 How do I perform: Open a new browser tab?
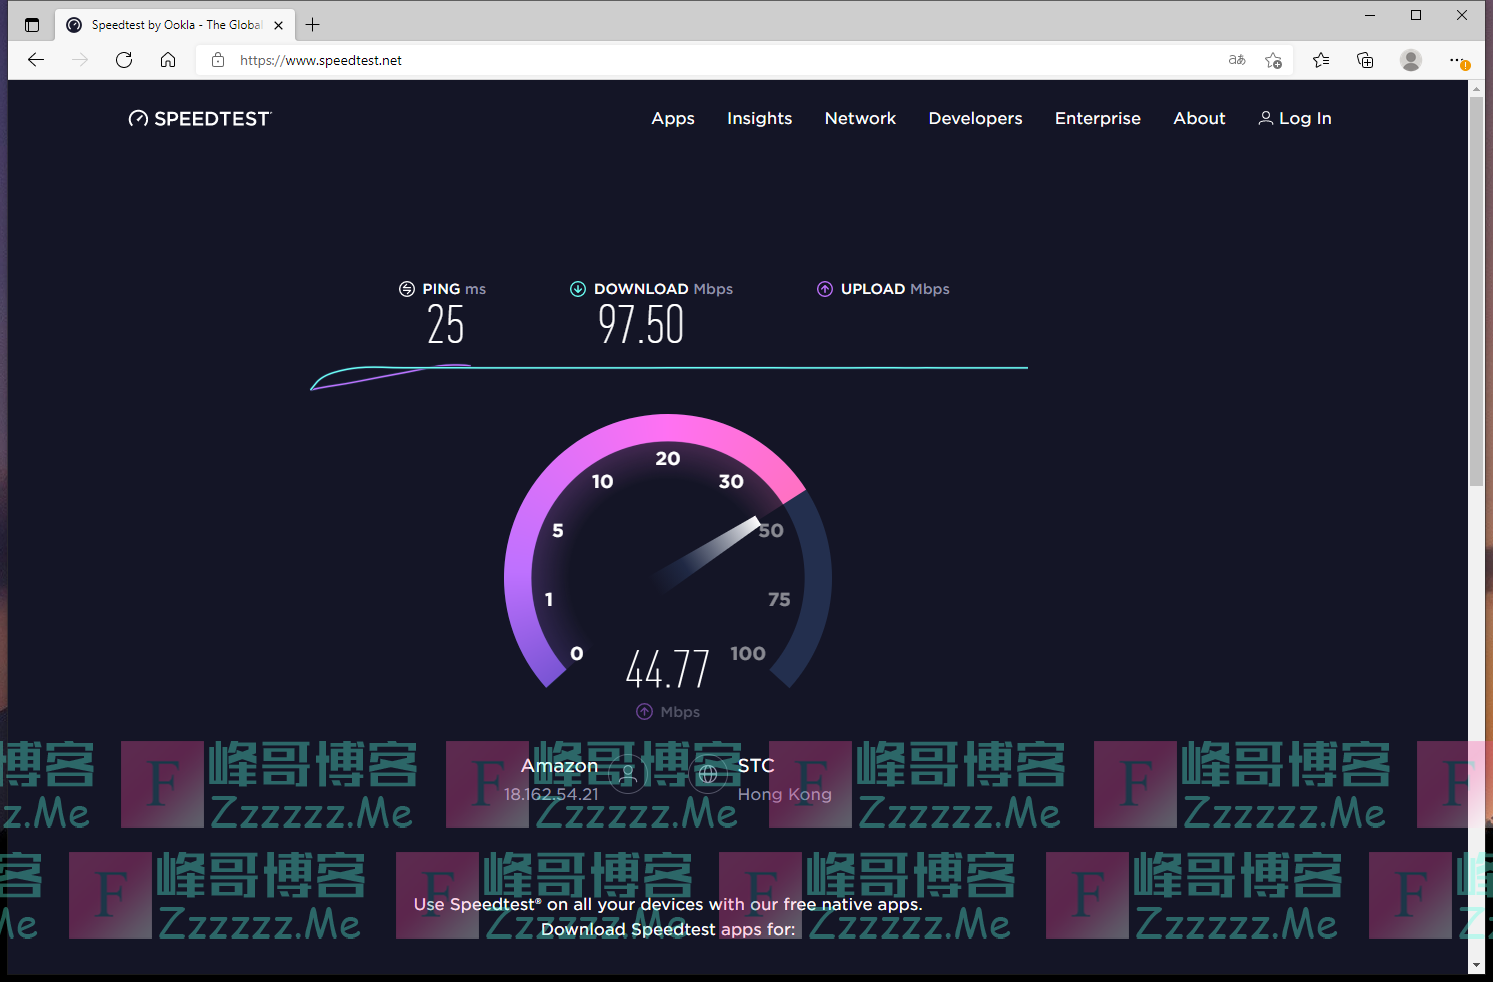point(313,25)
